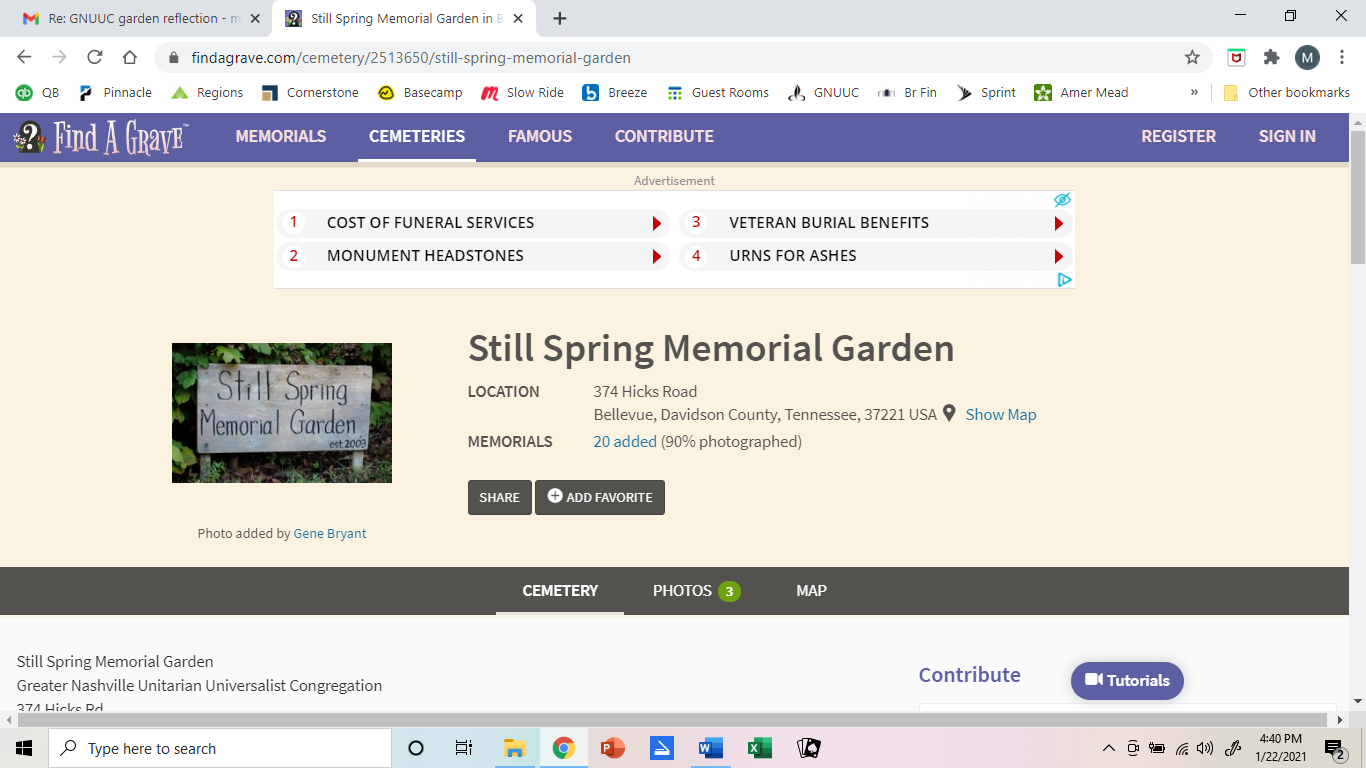Image resolution: width=1366 pixels, height=768 pixels.
Task: Open the Tutorials button
Action: point(1127,680)
